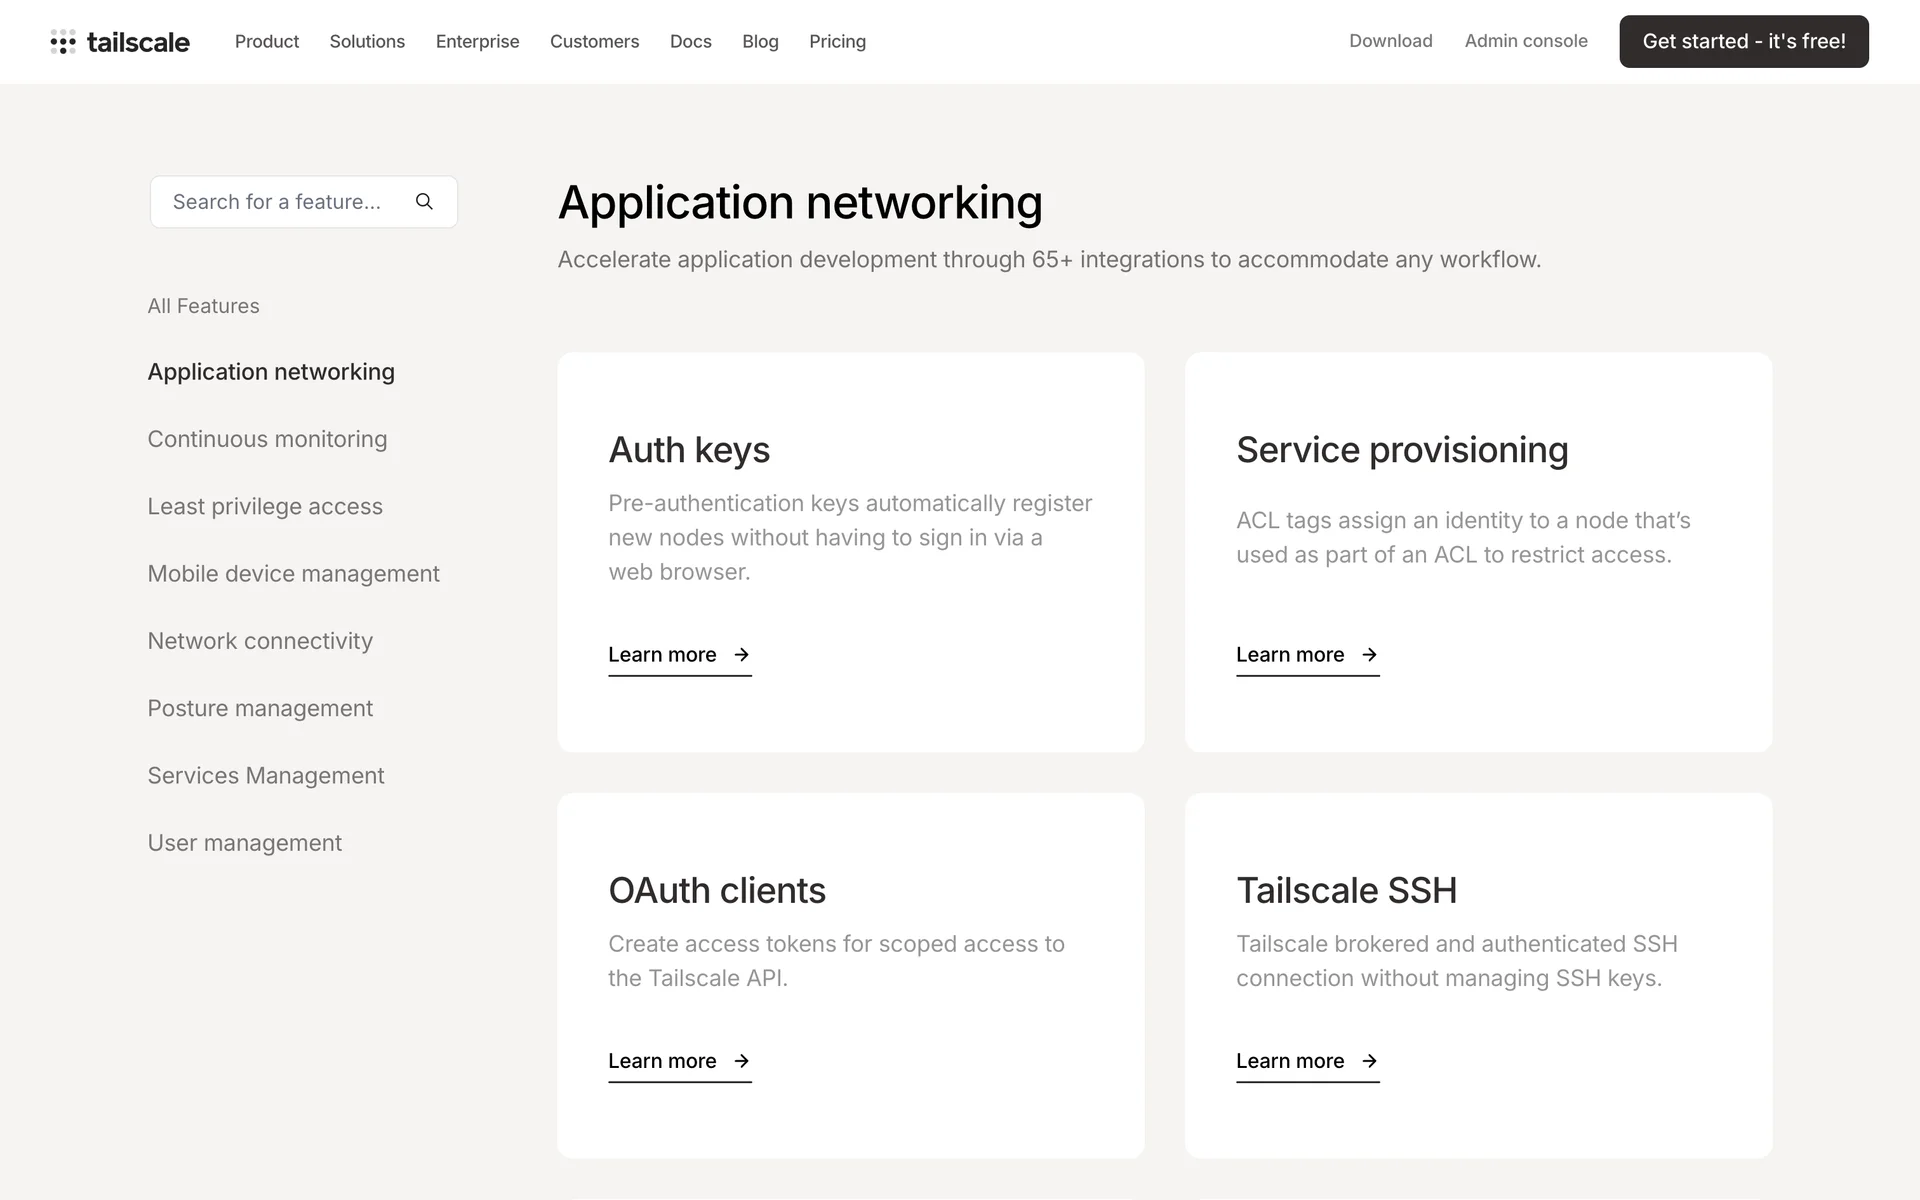1920x1200 pixels.
Task: Select Least privilege access category
Action: (x=265, y=506)
